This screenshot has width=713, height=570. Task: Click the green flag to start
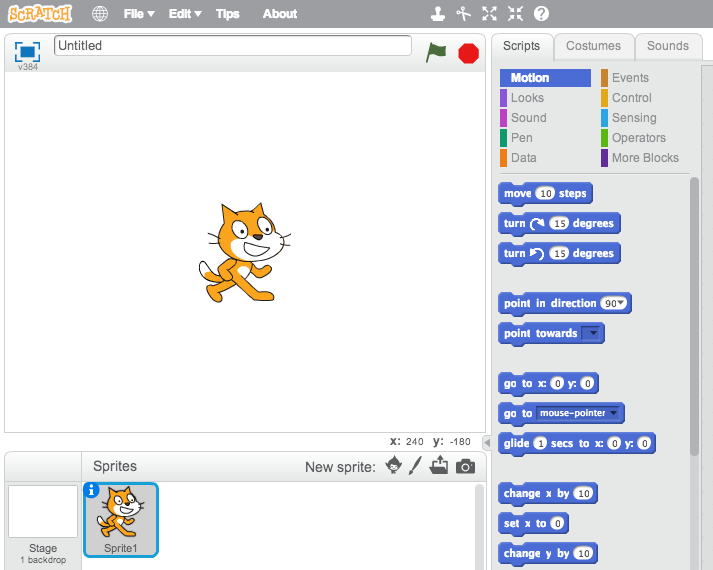pyautogui.click(x=436, y=52)
